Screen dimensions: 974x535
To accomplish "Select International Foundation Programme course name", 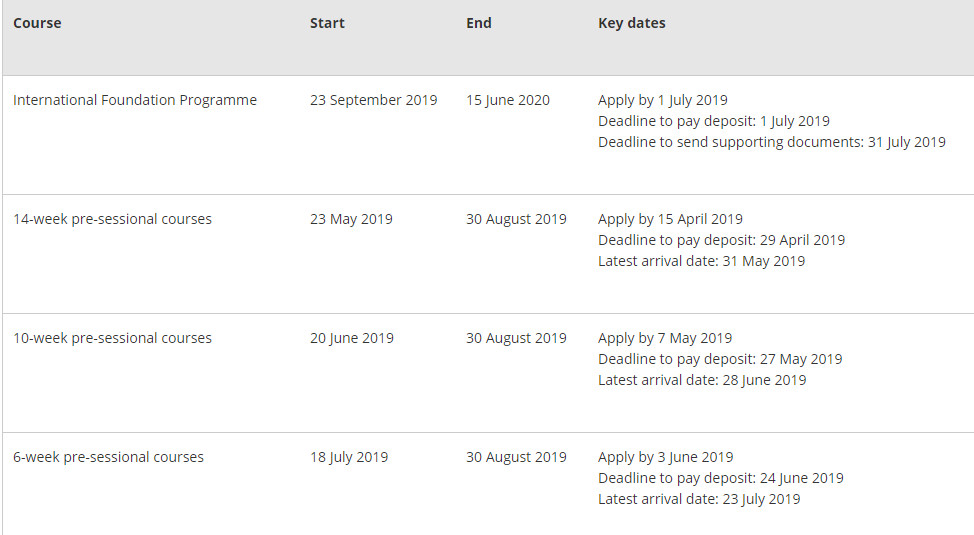I will click(x=135, y=100).
